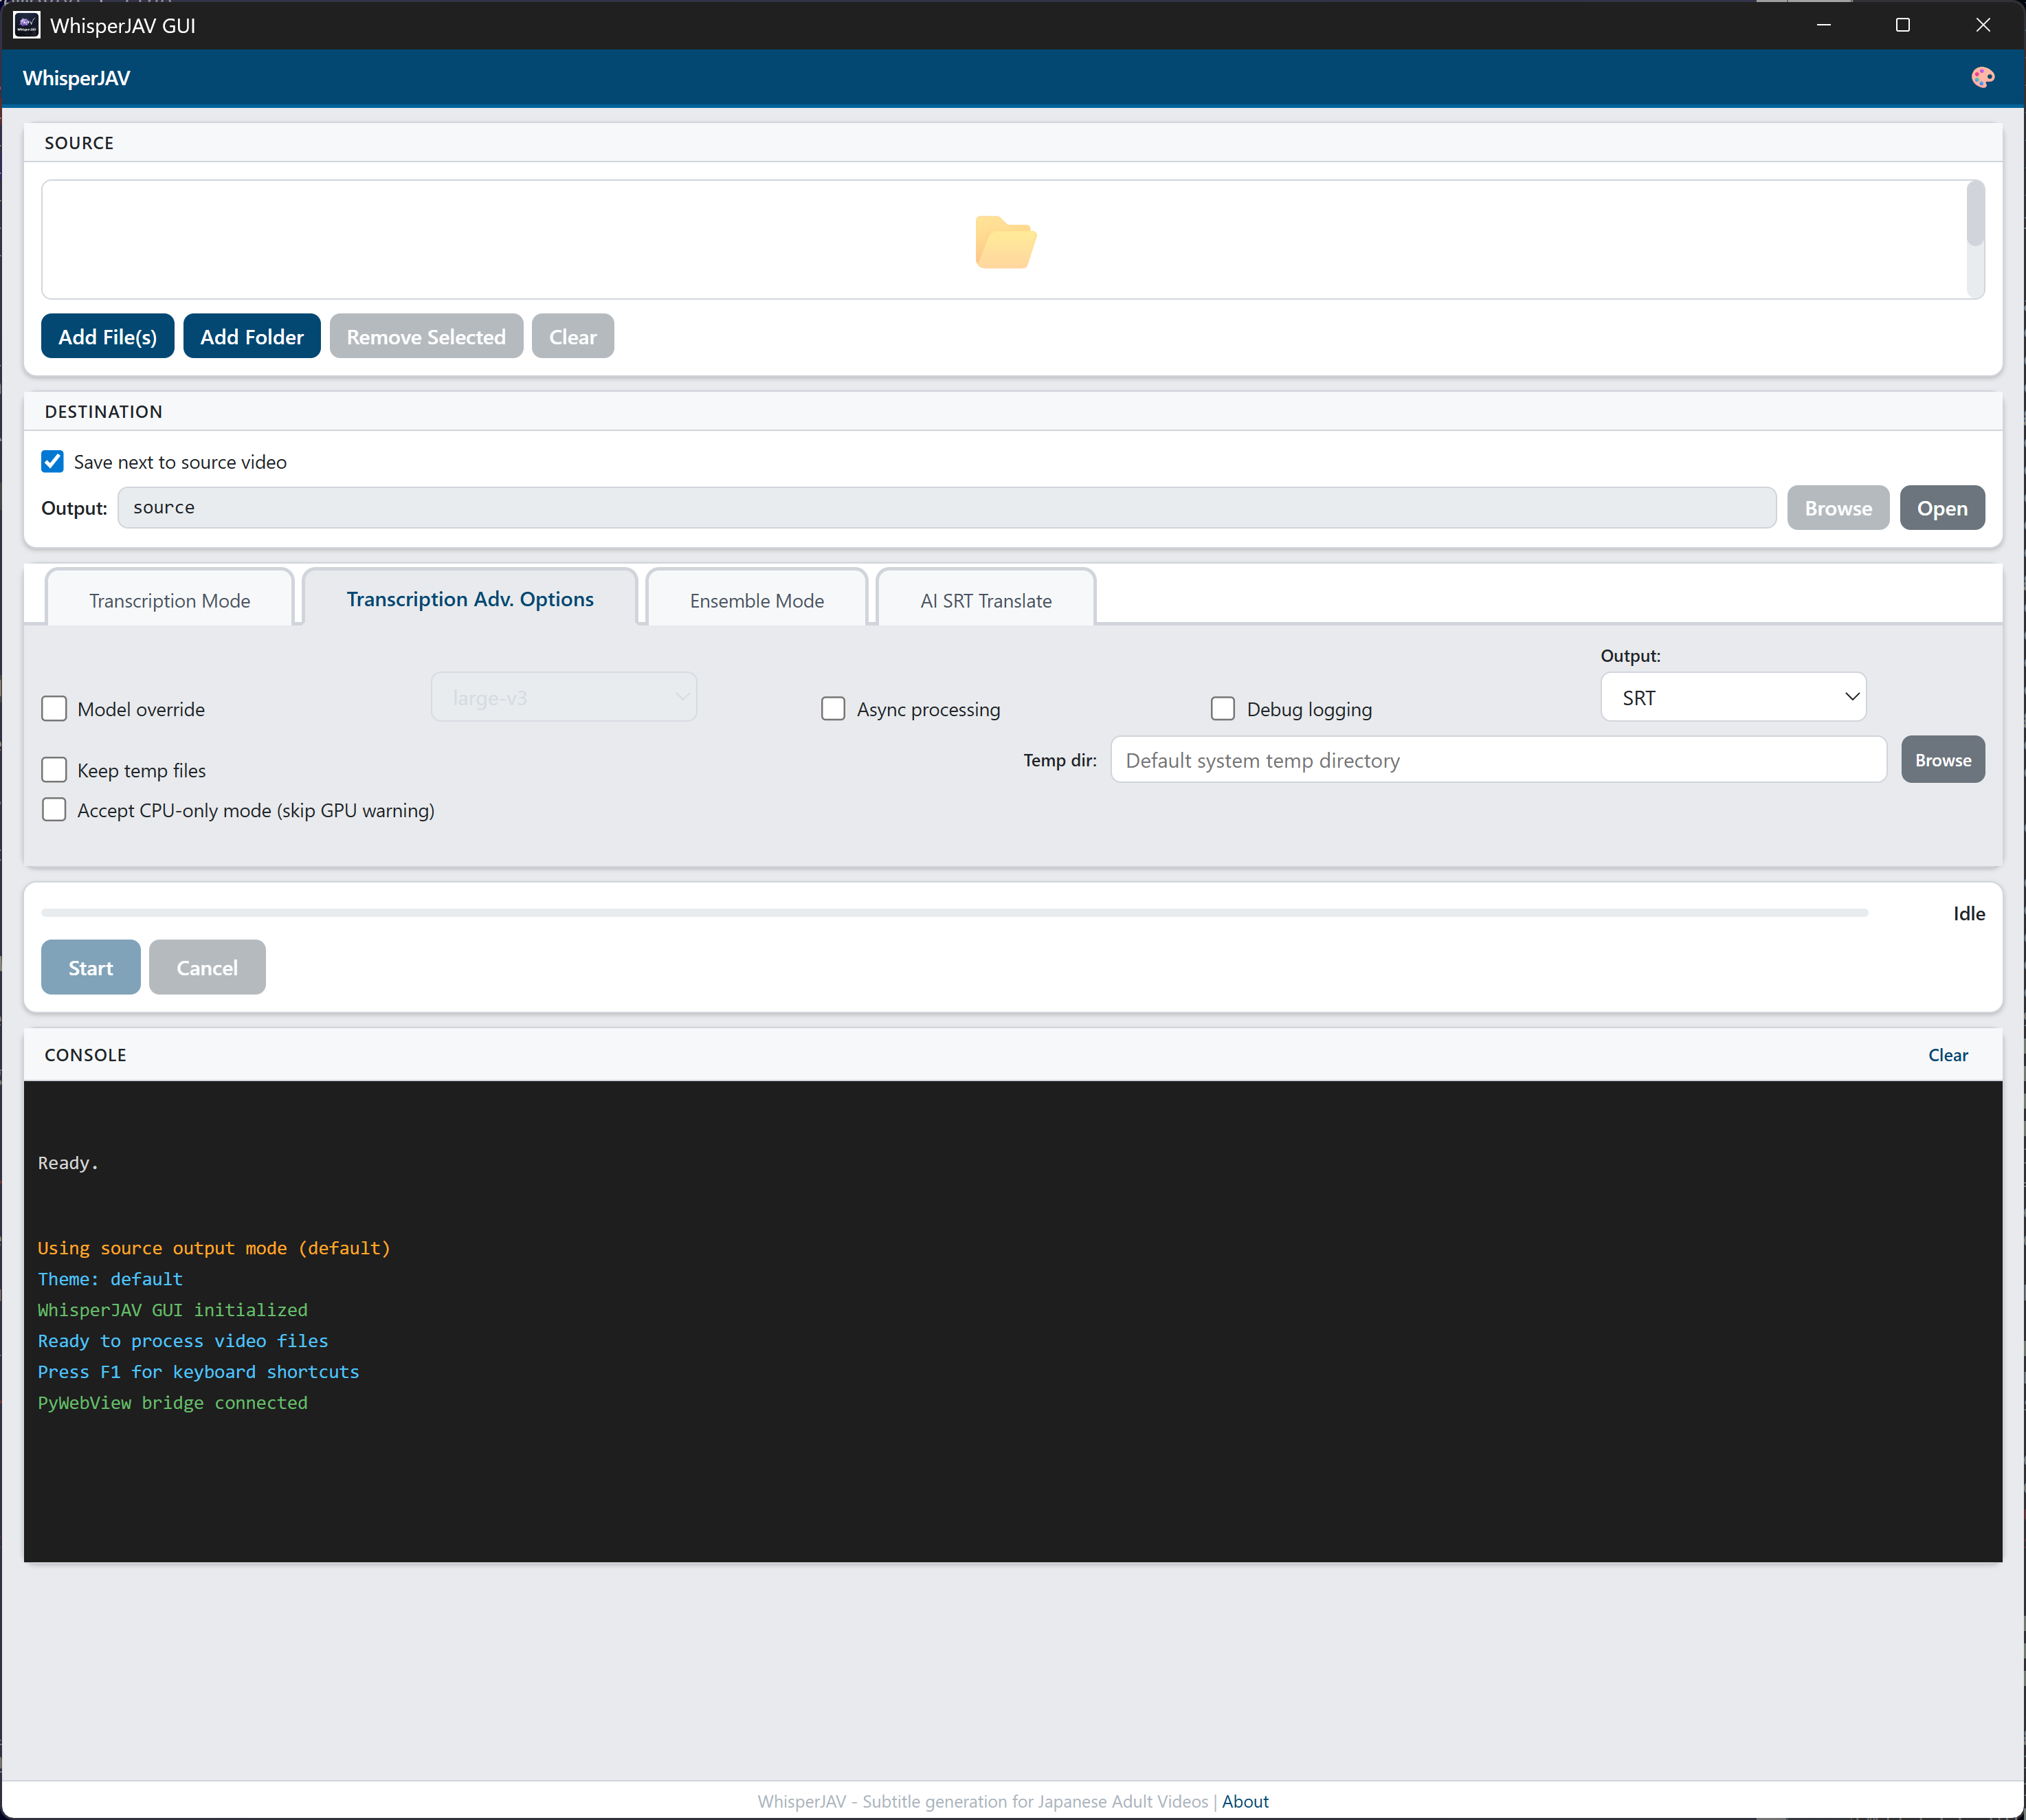Viewport: 2026px width, 1820px height.
Task: Switch to the Transcription Mode tab
Action: 170,600
